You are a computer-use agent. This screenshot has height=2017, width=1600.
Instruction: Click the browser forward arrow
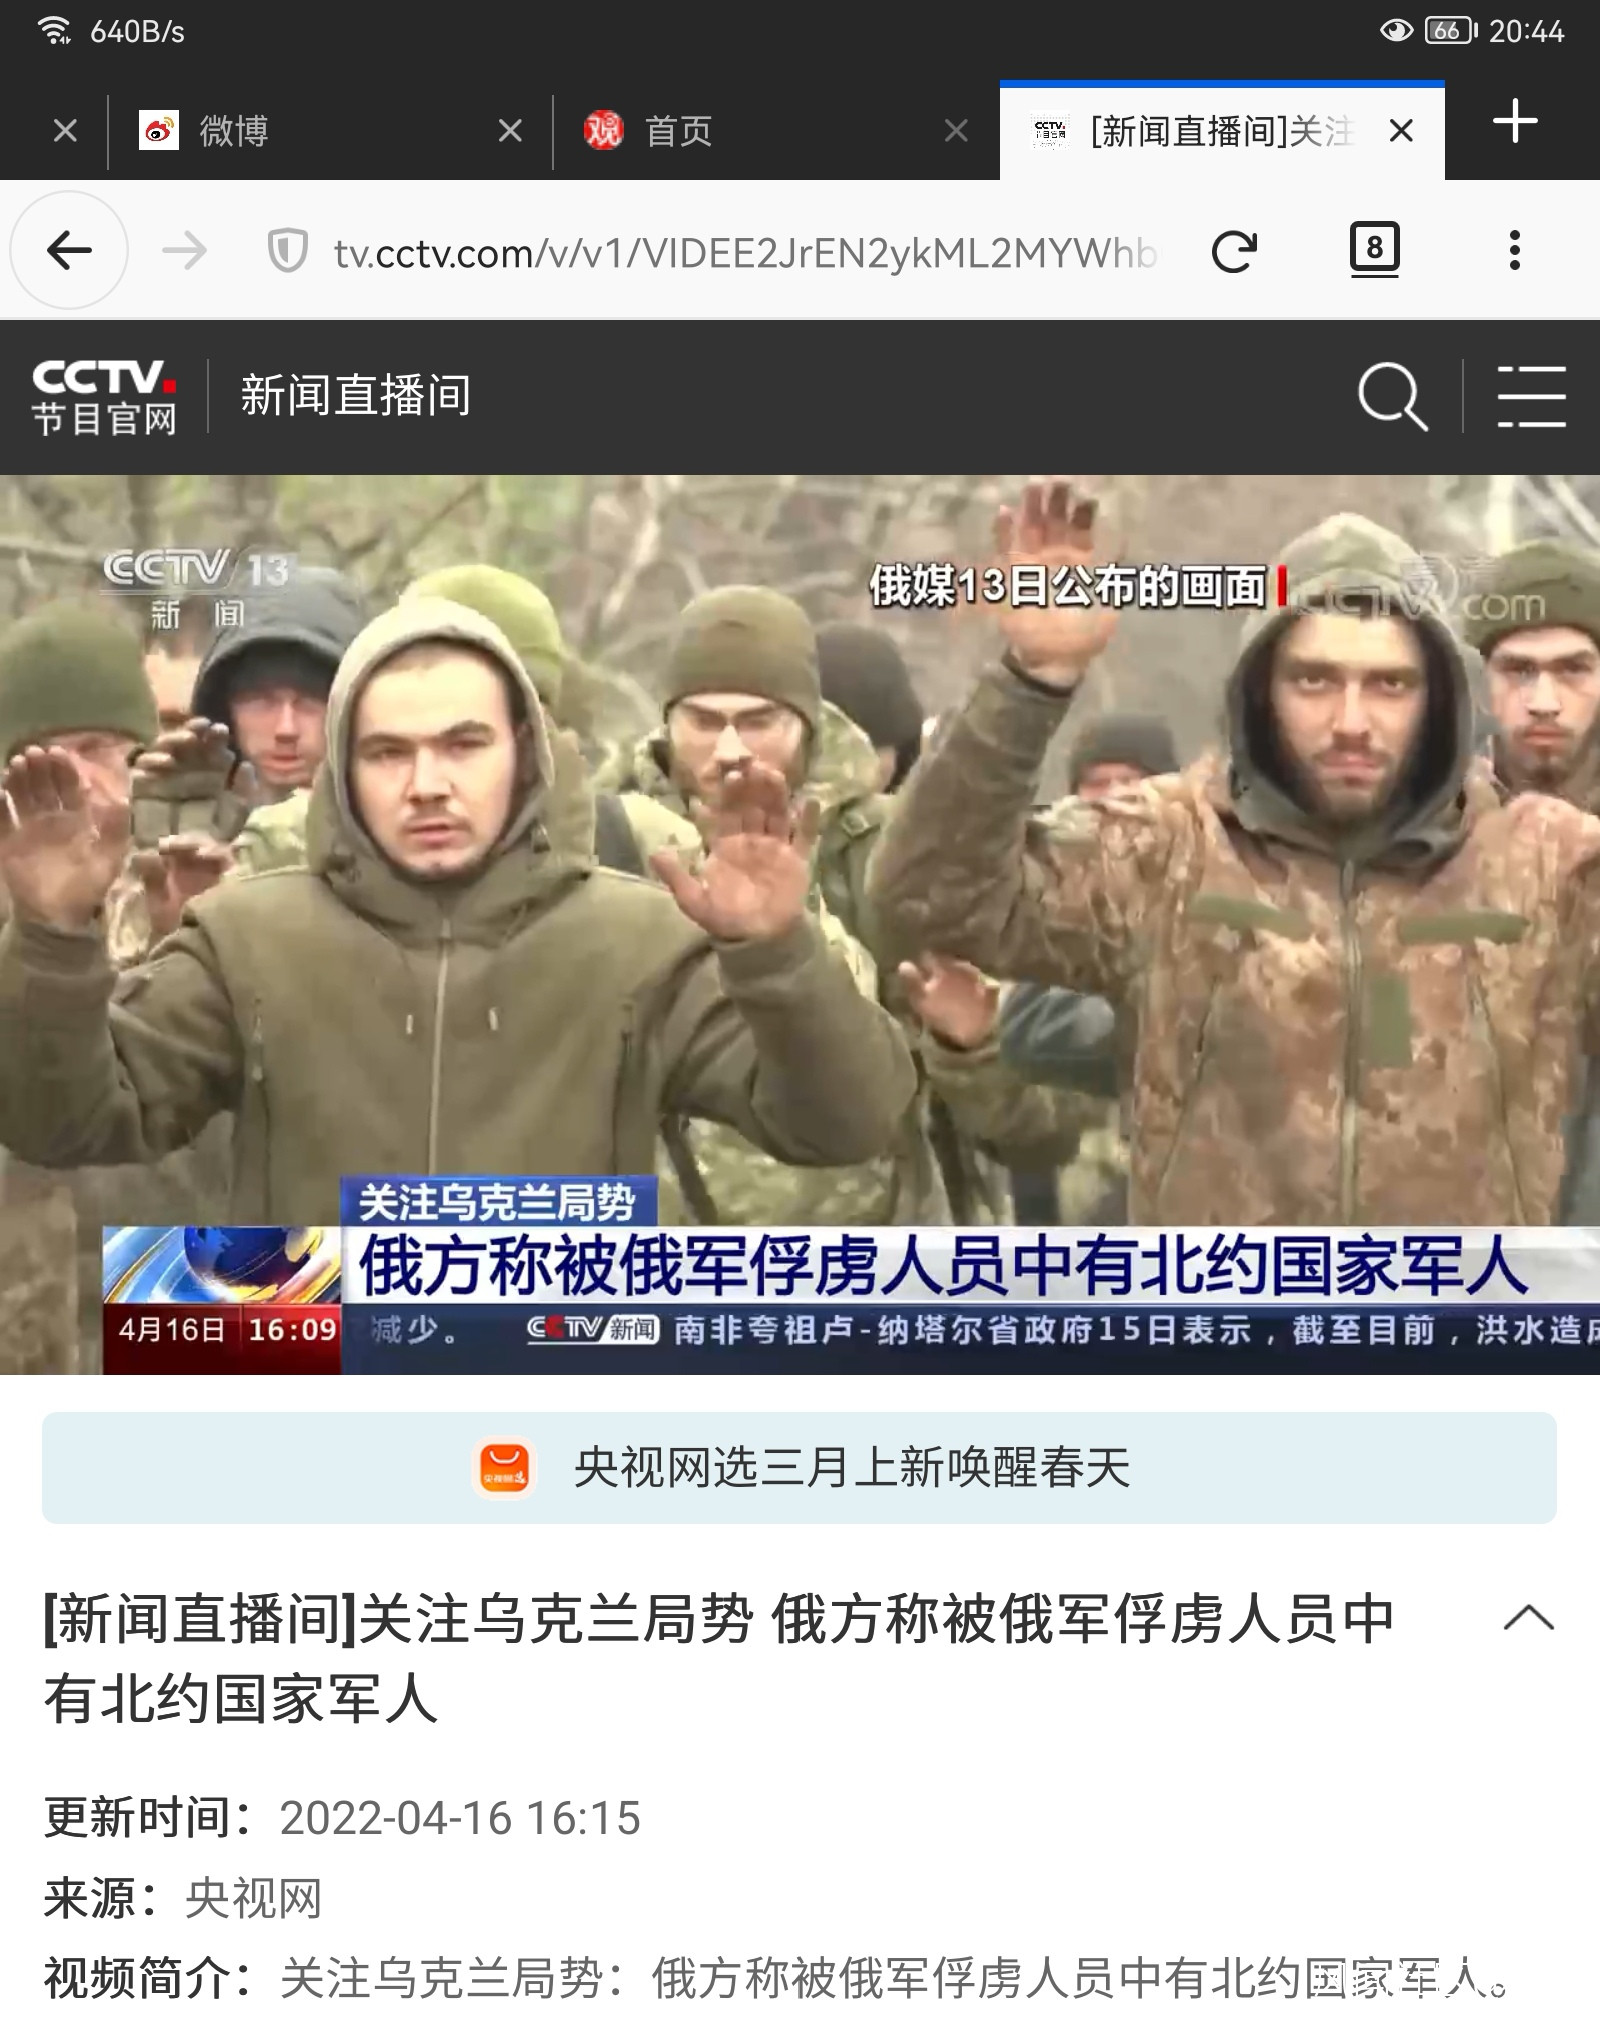tap(185, 250)
